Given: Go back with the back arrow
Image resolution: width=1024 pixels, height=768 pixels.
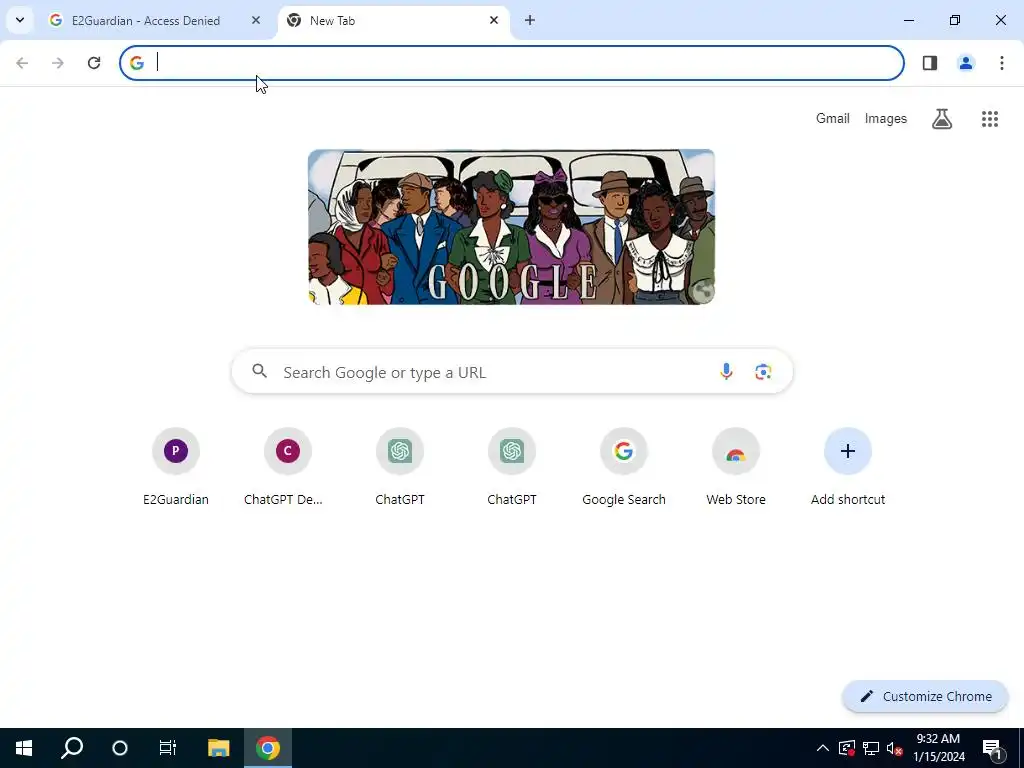Looking at the screenshot, I should tap(22, 63).
